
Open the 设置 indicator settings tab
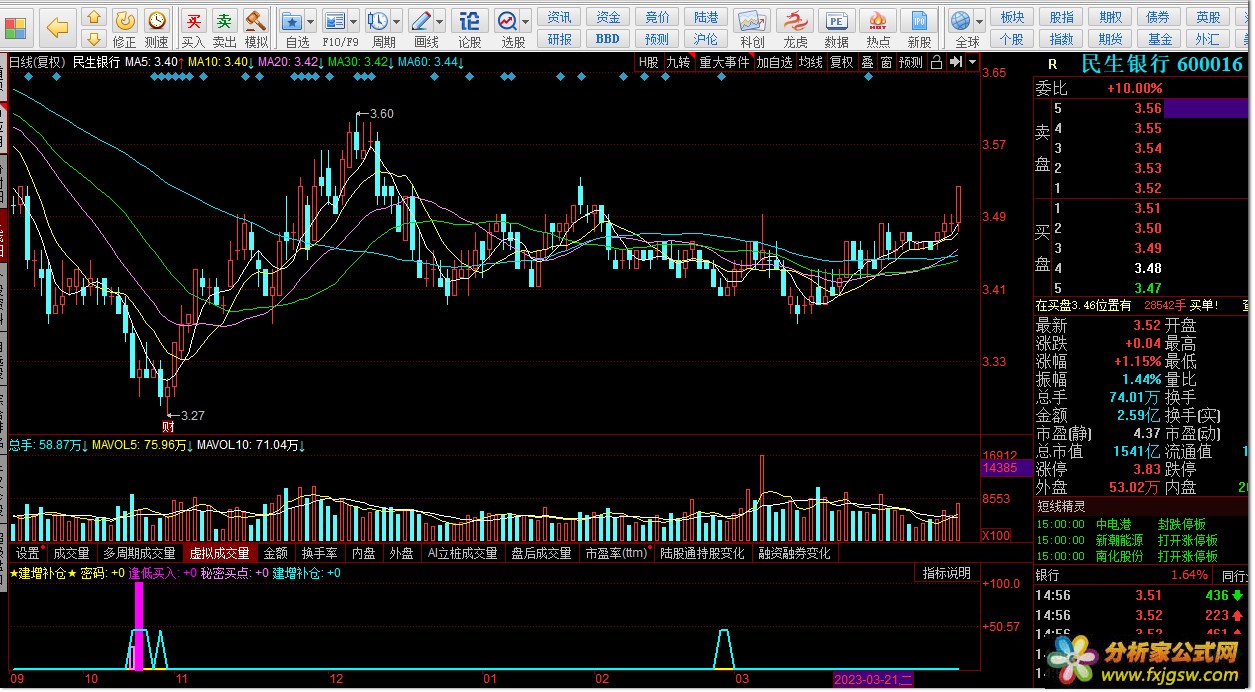tap(28, 553)
